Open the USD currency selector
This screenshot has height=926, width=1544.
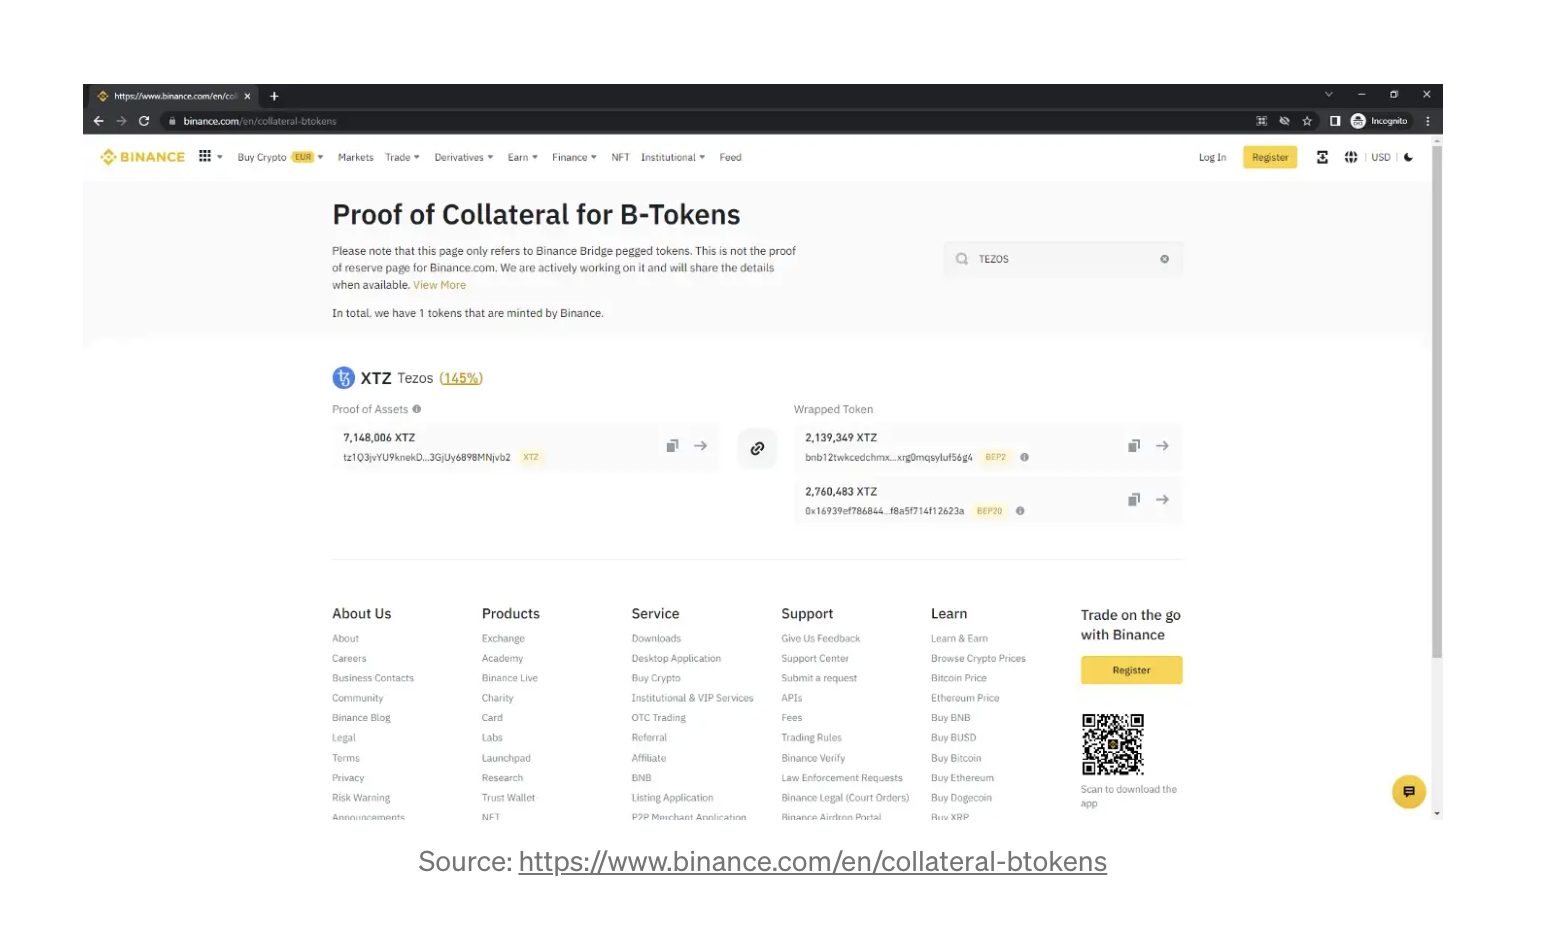(1381, 157)
